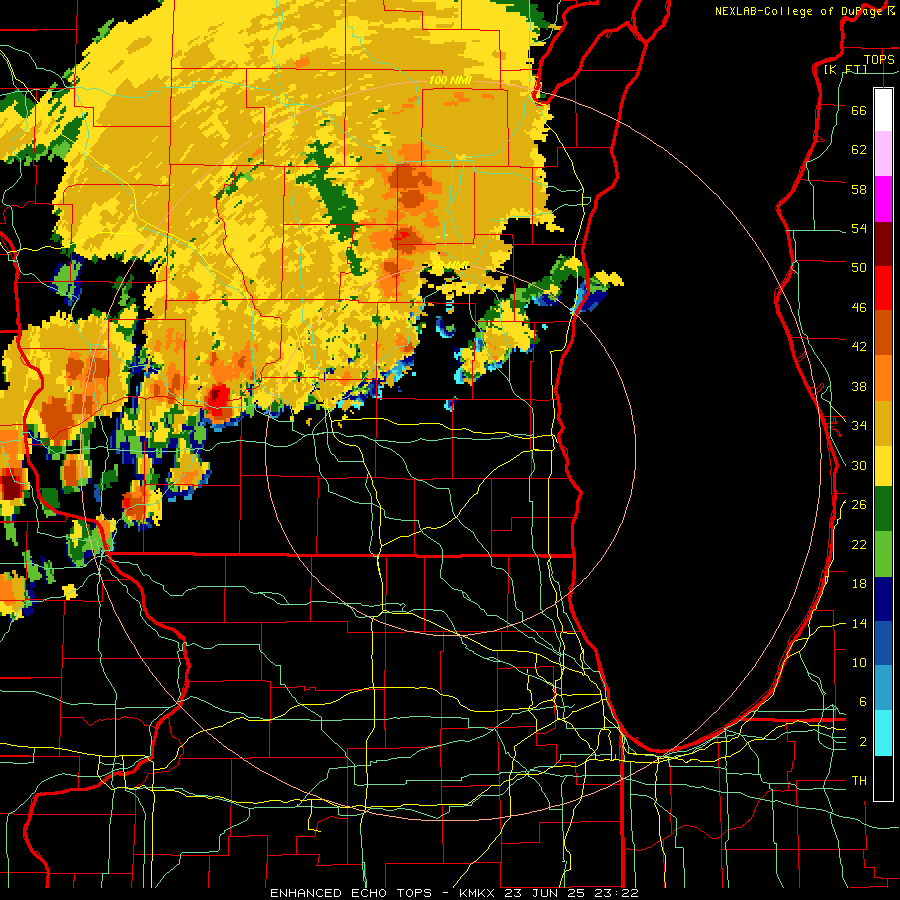This screenshot has width=900, height=900.
Task: Click the dark green legend swatch
Action: (883, 509)
